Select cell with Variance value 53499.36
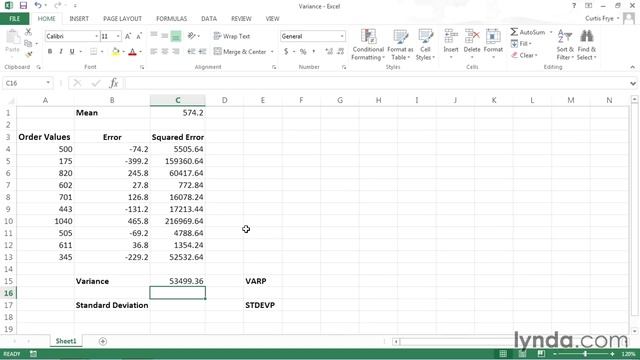The height and width of the screenshot is (360, 640). (178, 281)
